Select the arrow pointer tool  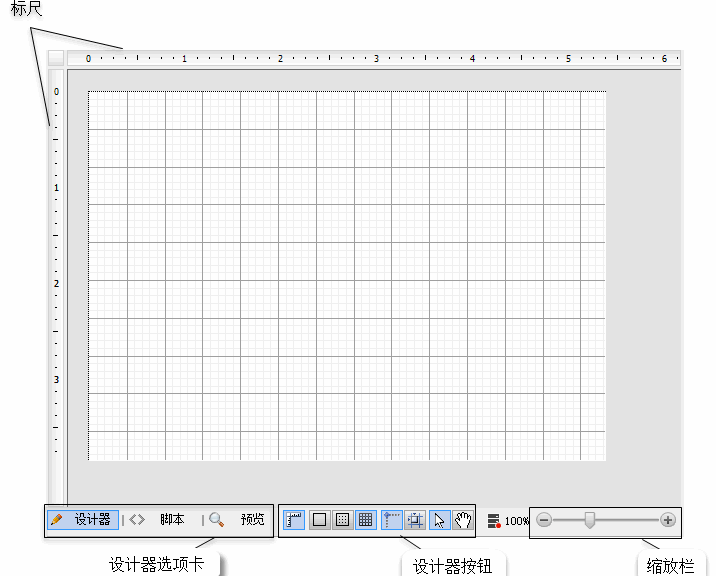(440, 520)
